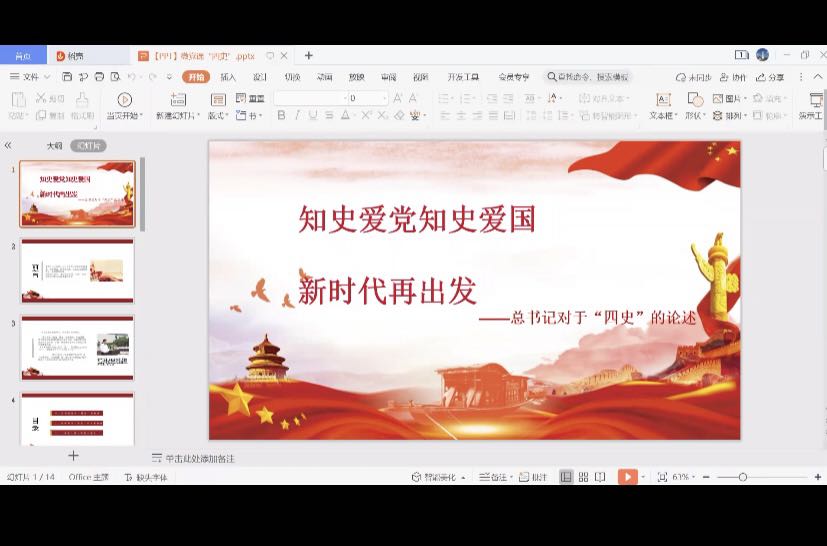This screenshot has height=546, width=827.
Task: Open the Insert (插入) ribbon tab
Action: 228,77
